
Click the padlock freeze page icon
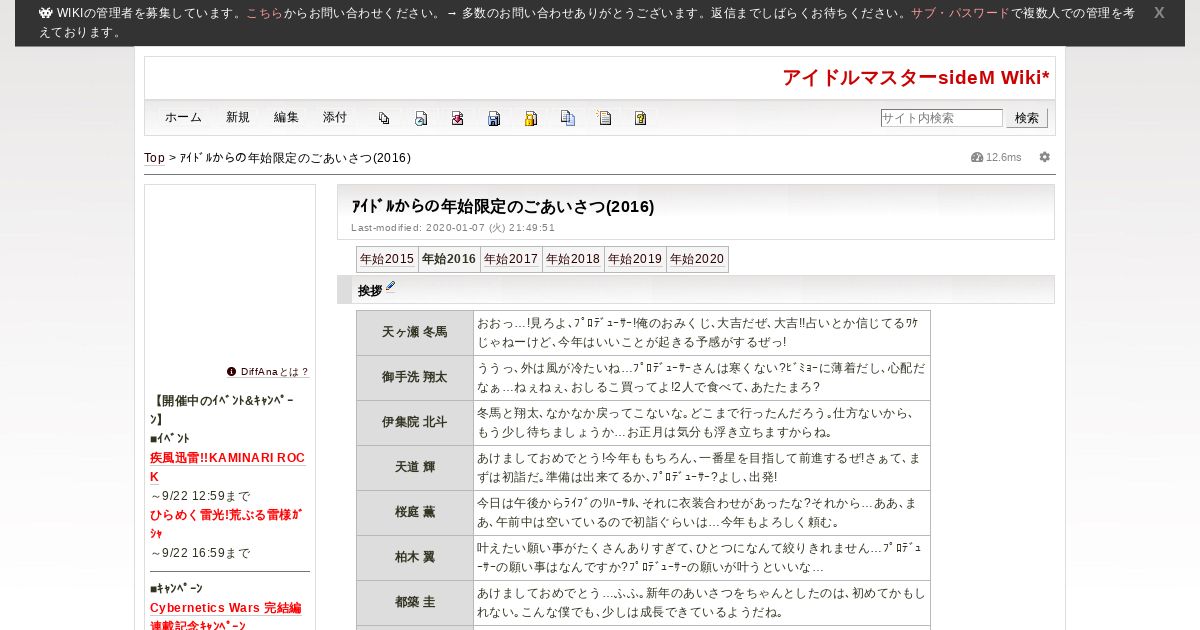click(x=531, y=118)
